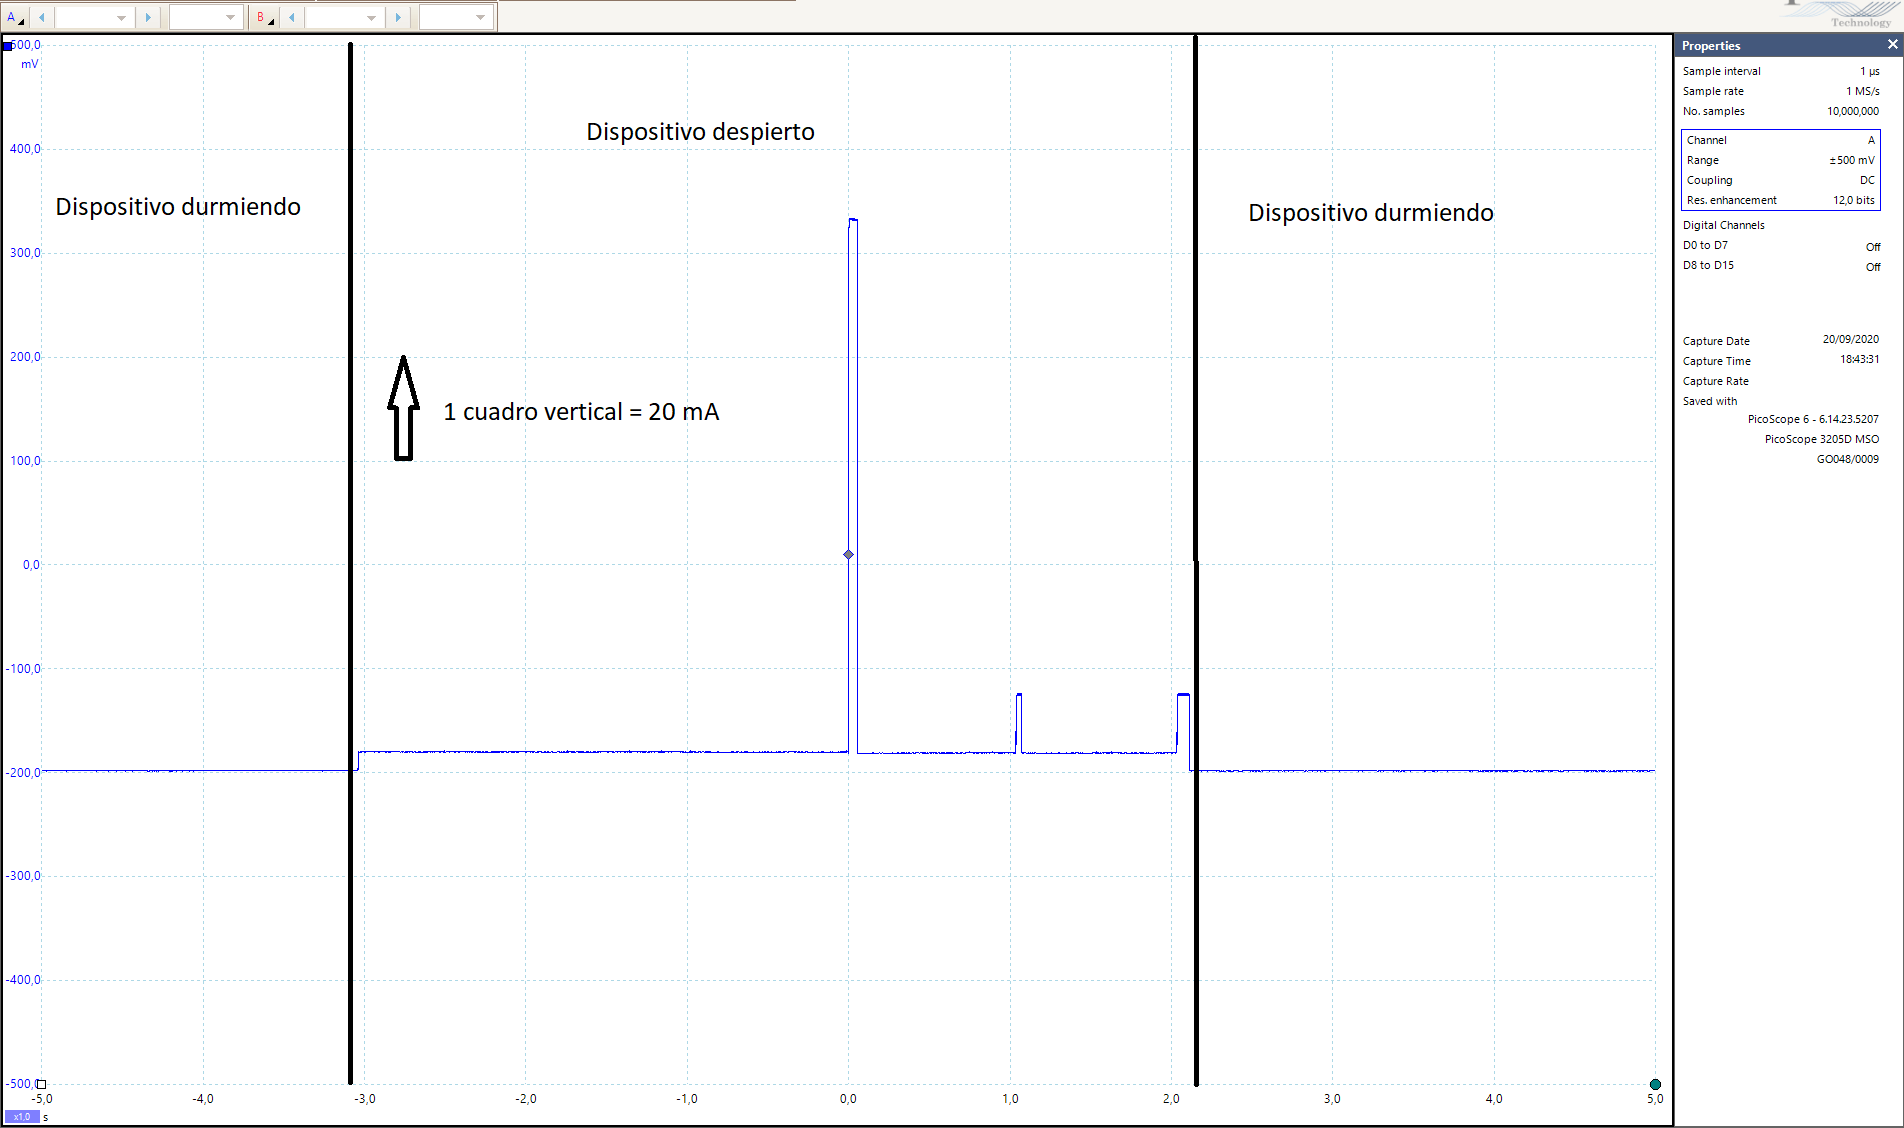
Task: Select the Range label in Properties
Action: (1702, 160)
